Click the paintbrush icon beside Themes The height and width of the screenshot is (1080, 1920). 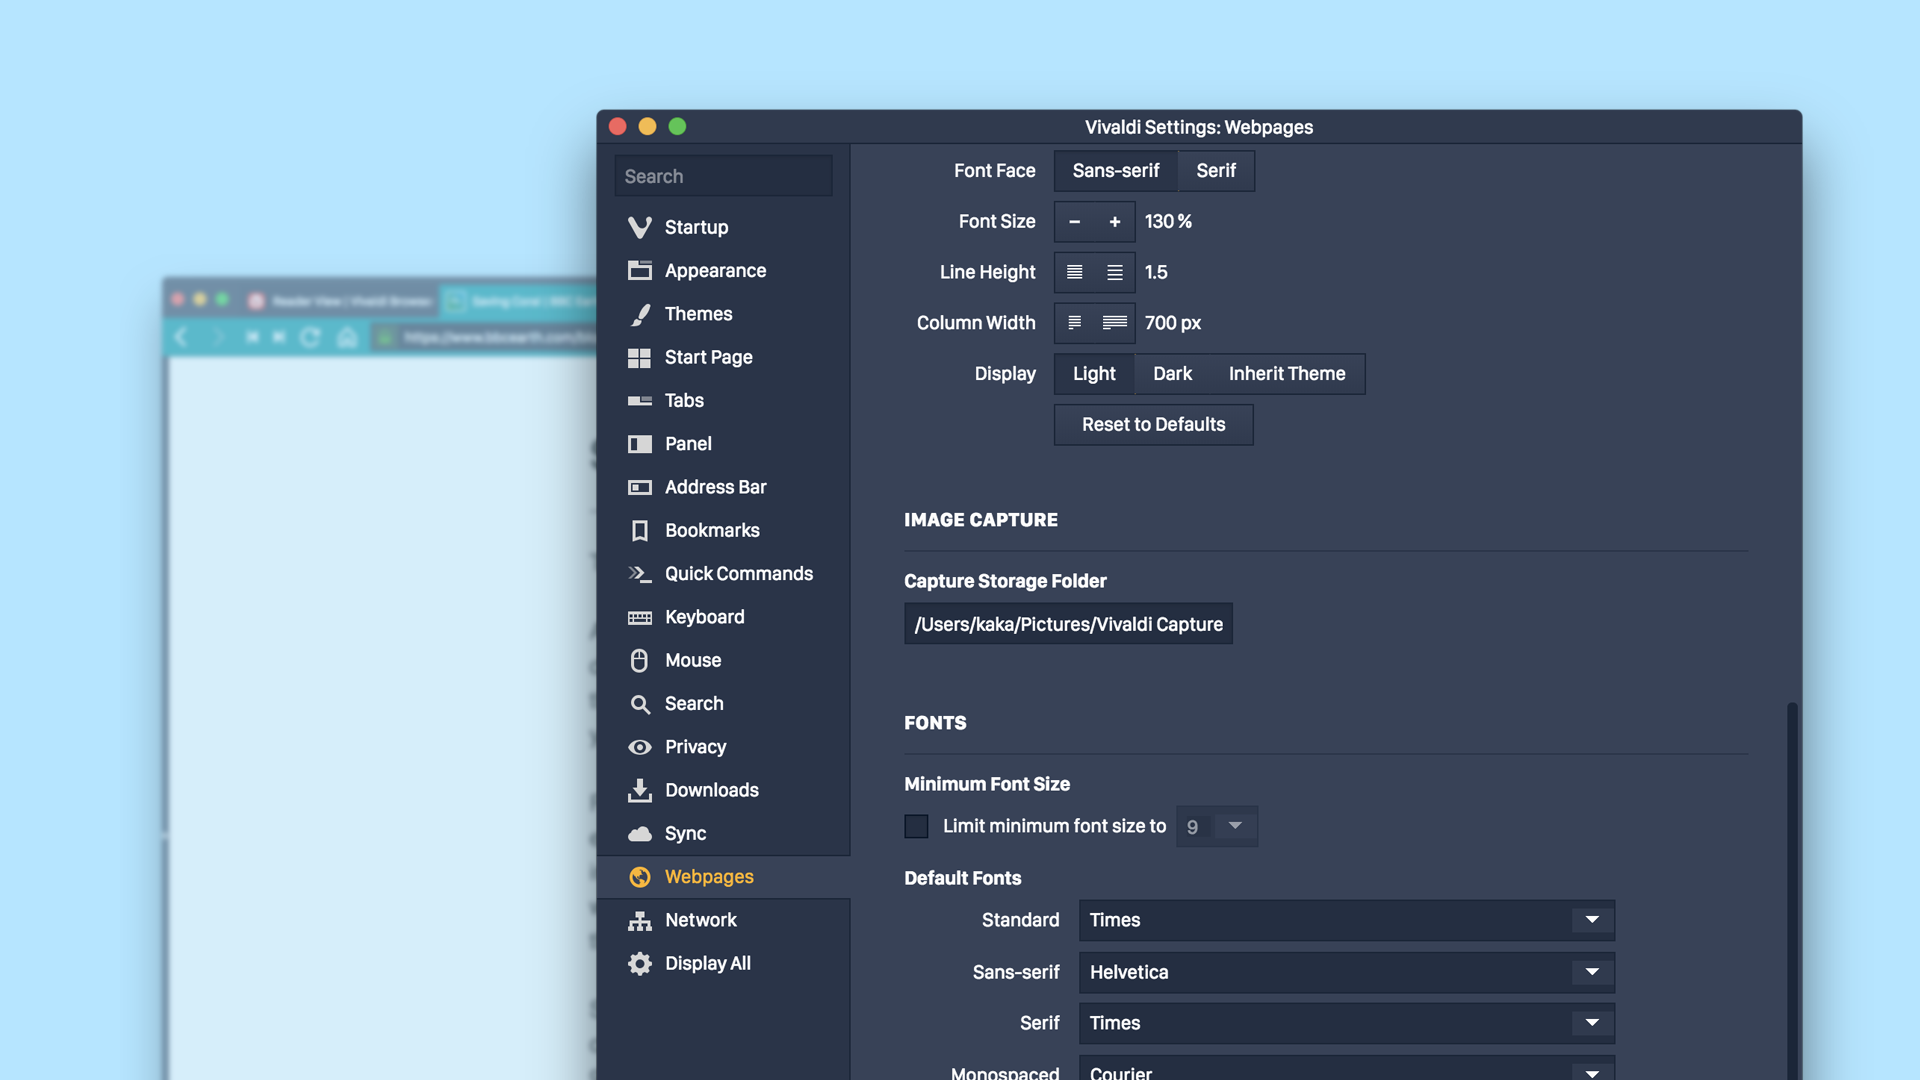pos(640,314)
